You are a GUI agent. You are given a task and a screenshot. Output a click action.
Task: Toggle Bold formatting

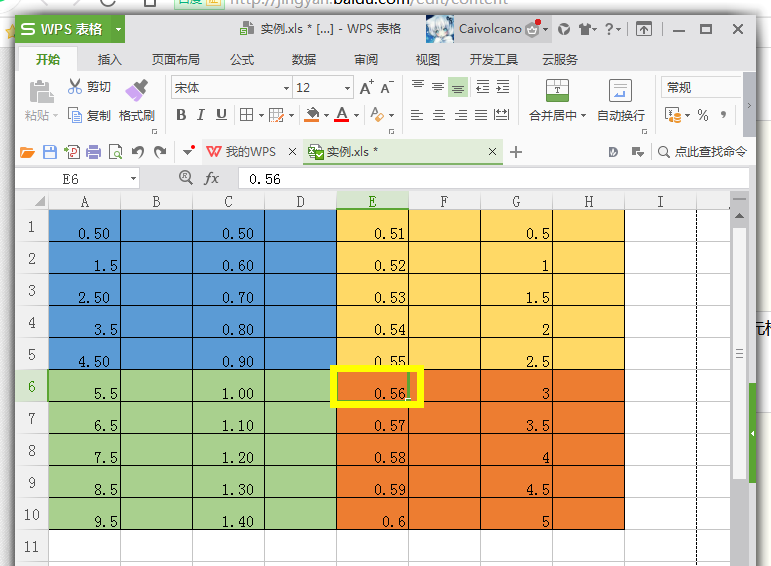(181, 115)
